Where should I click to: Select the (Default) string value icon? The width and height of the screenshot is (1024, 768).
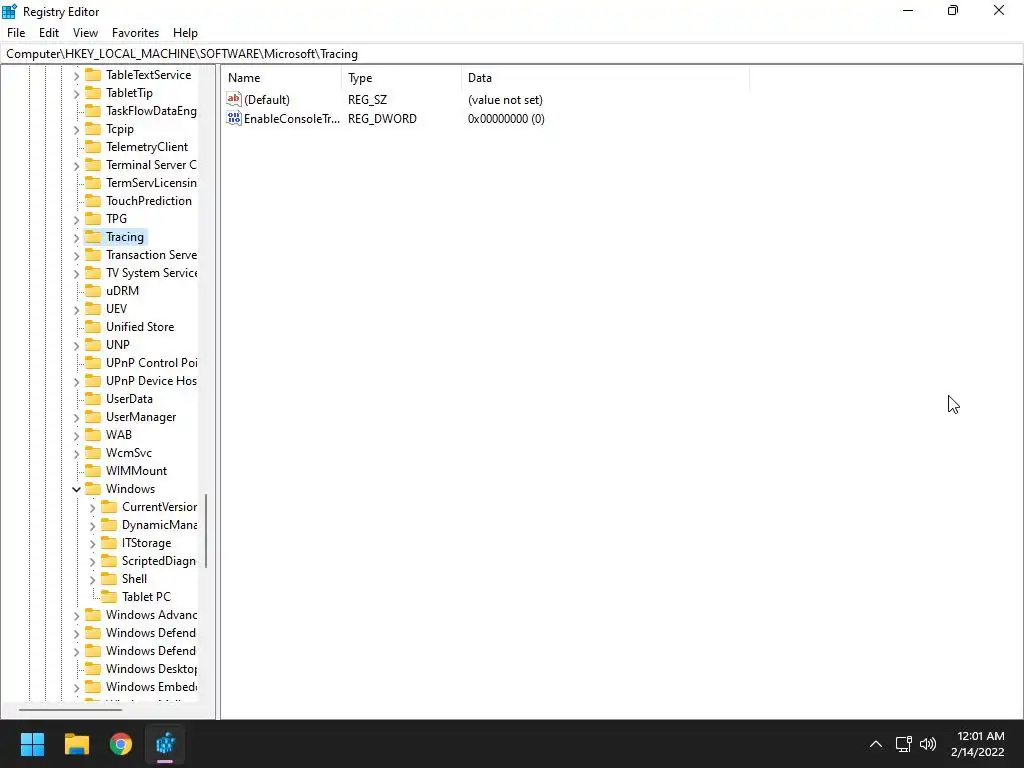click(x=234, y=99)
